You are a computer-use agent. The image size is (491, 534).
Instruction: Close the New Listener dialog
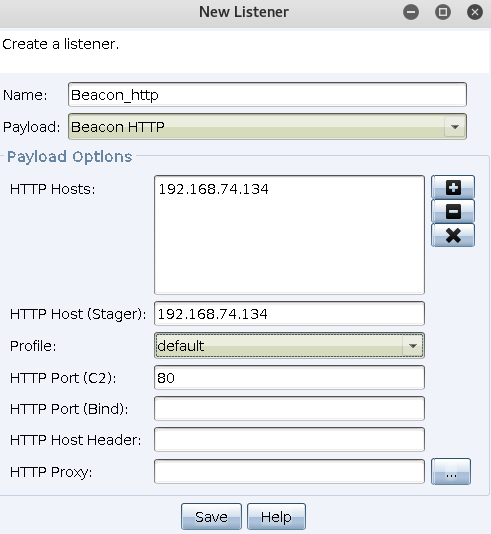[x=475, y=12]
